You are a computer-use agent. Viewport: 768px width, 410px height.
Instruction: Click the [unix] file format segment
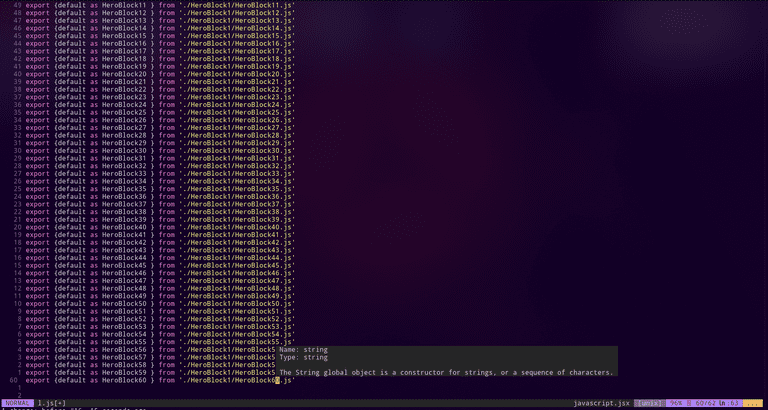650,400
